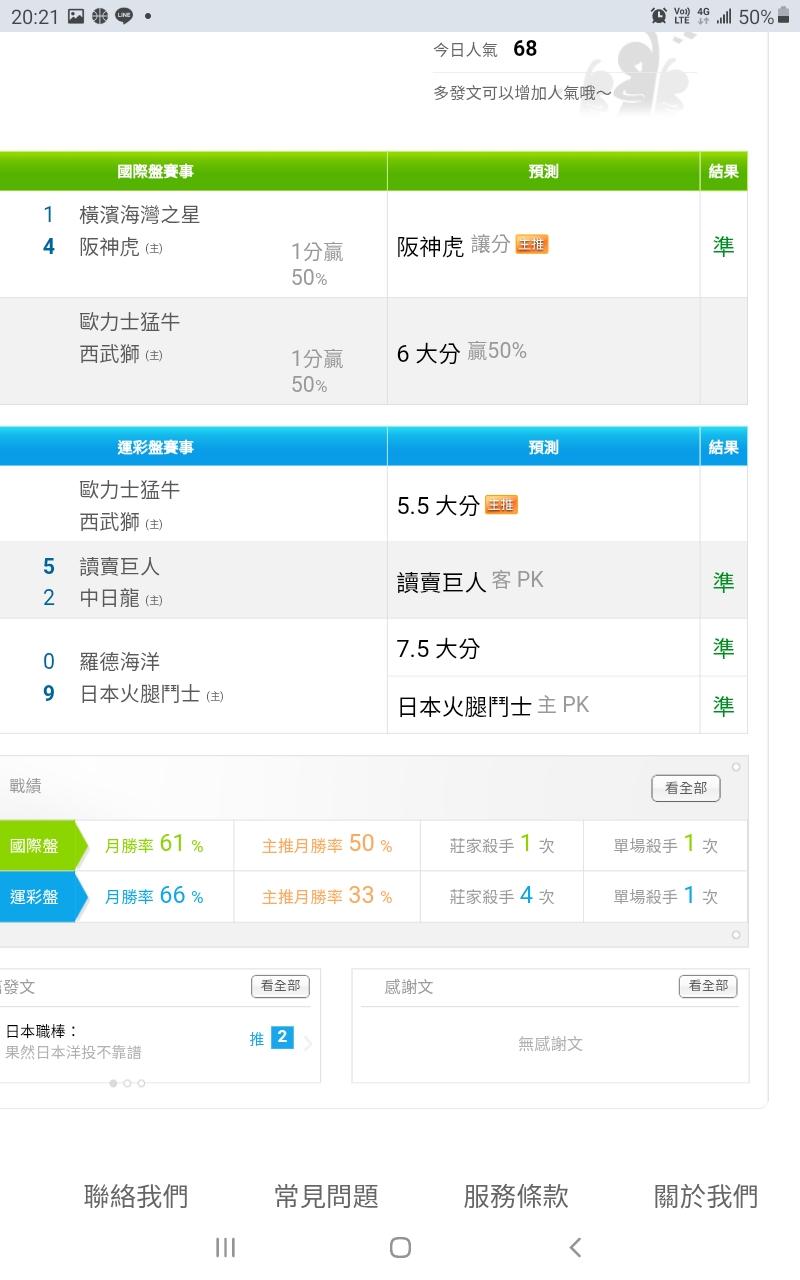Tap the basketball notification icon in status bar

tap(100, 16)
